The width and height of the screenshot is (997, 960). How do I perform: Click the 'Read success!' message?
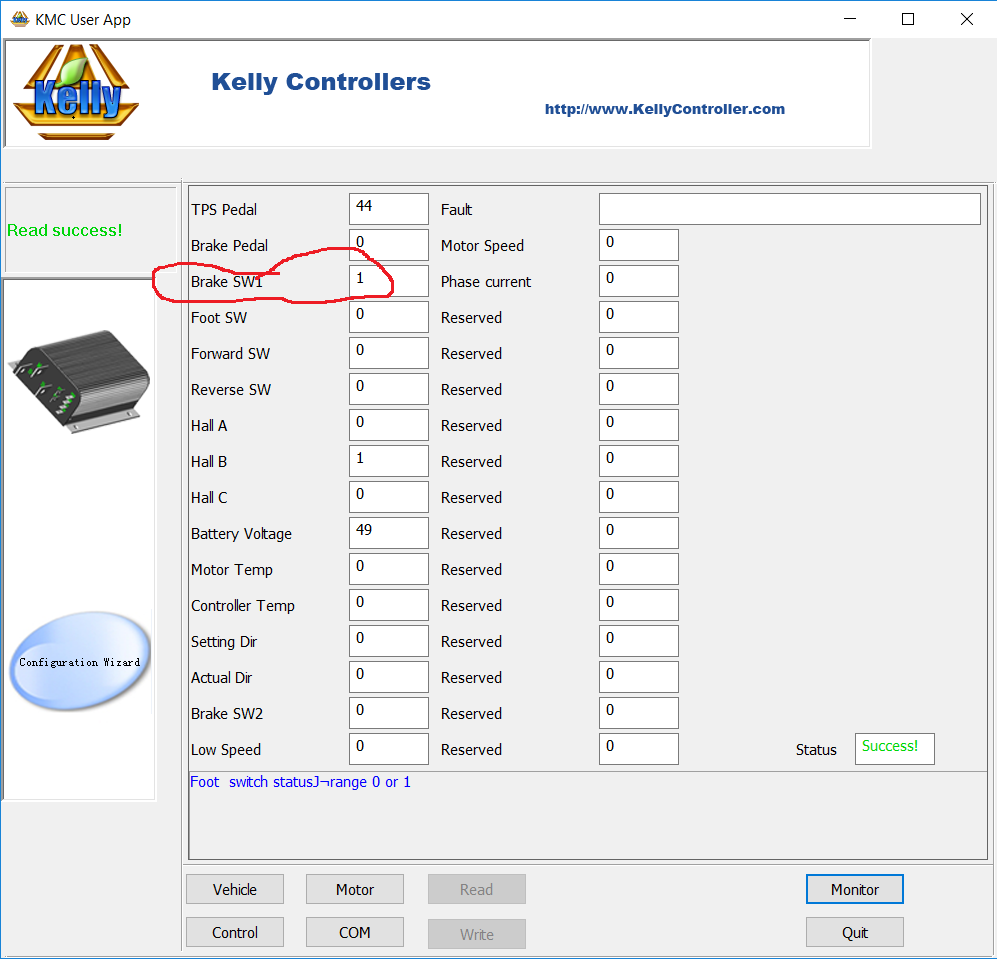point(64,230)
